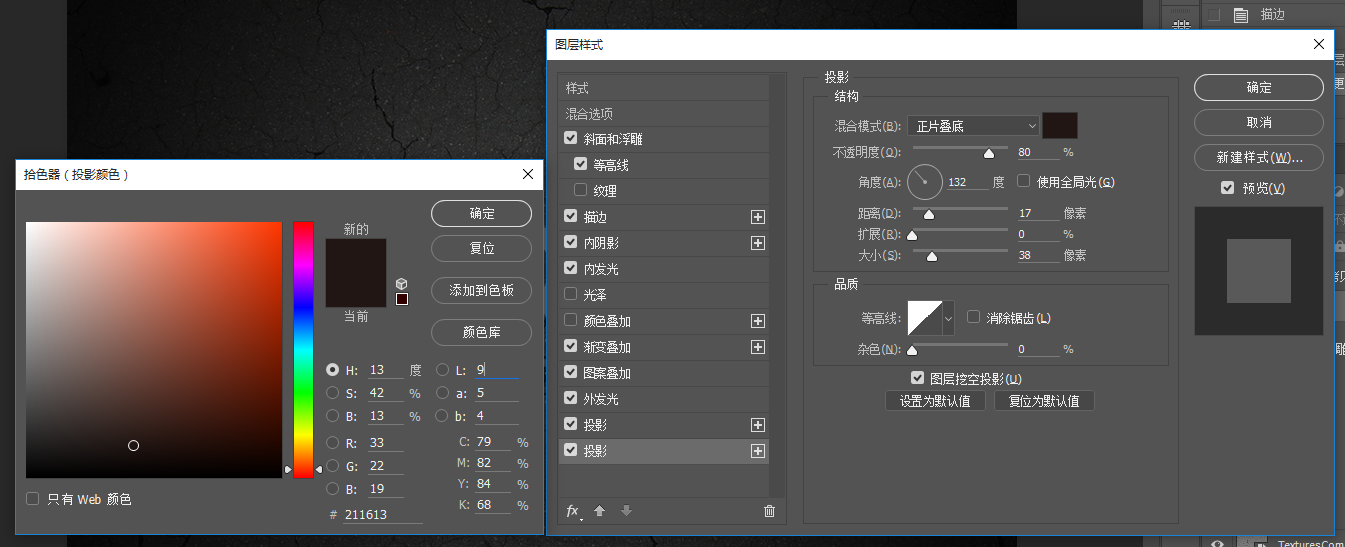Click 新建样式(W)... button
The height and width of the screenshot is (547, 1345).
tap(1259, 157)
